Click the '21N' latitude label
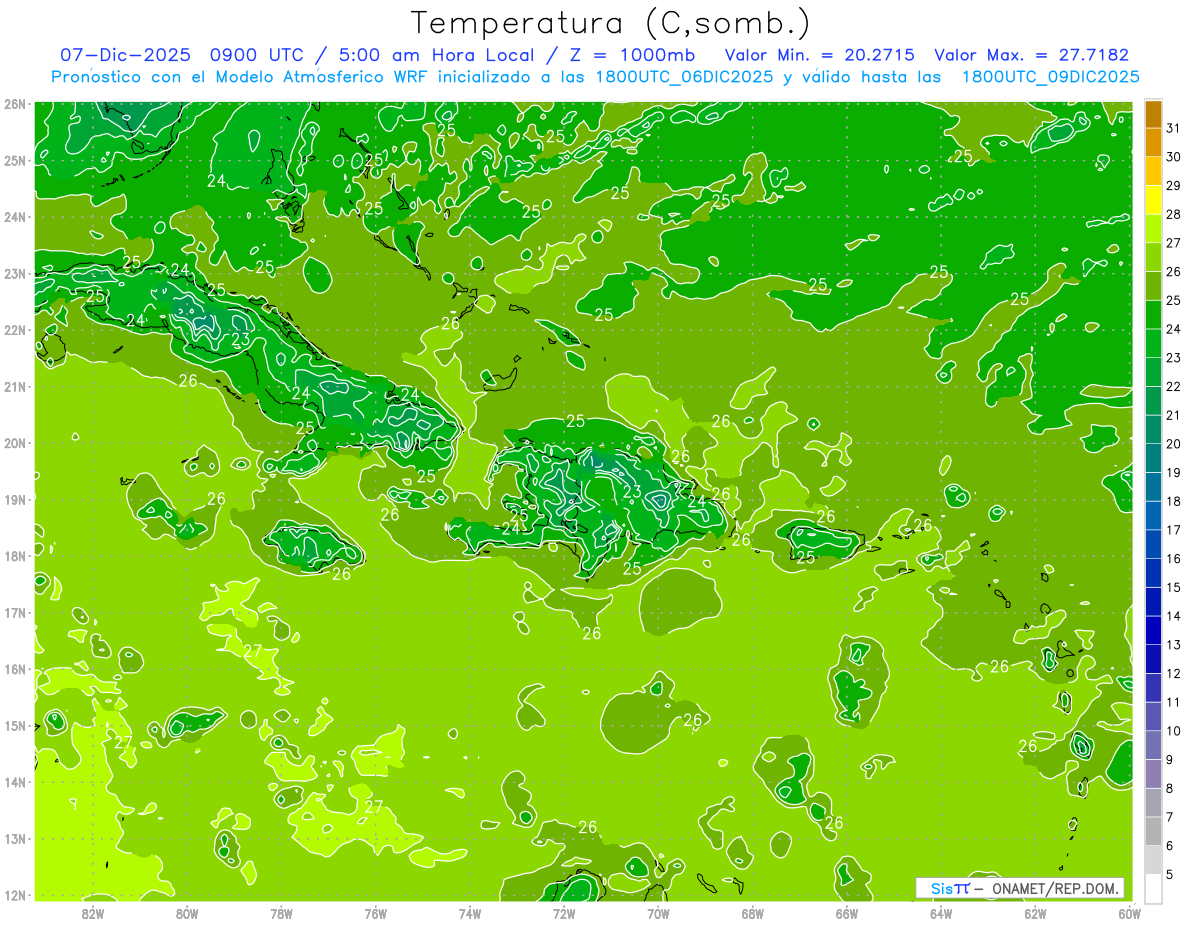Screen dimensions: 1200x927 (15, 386)
